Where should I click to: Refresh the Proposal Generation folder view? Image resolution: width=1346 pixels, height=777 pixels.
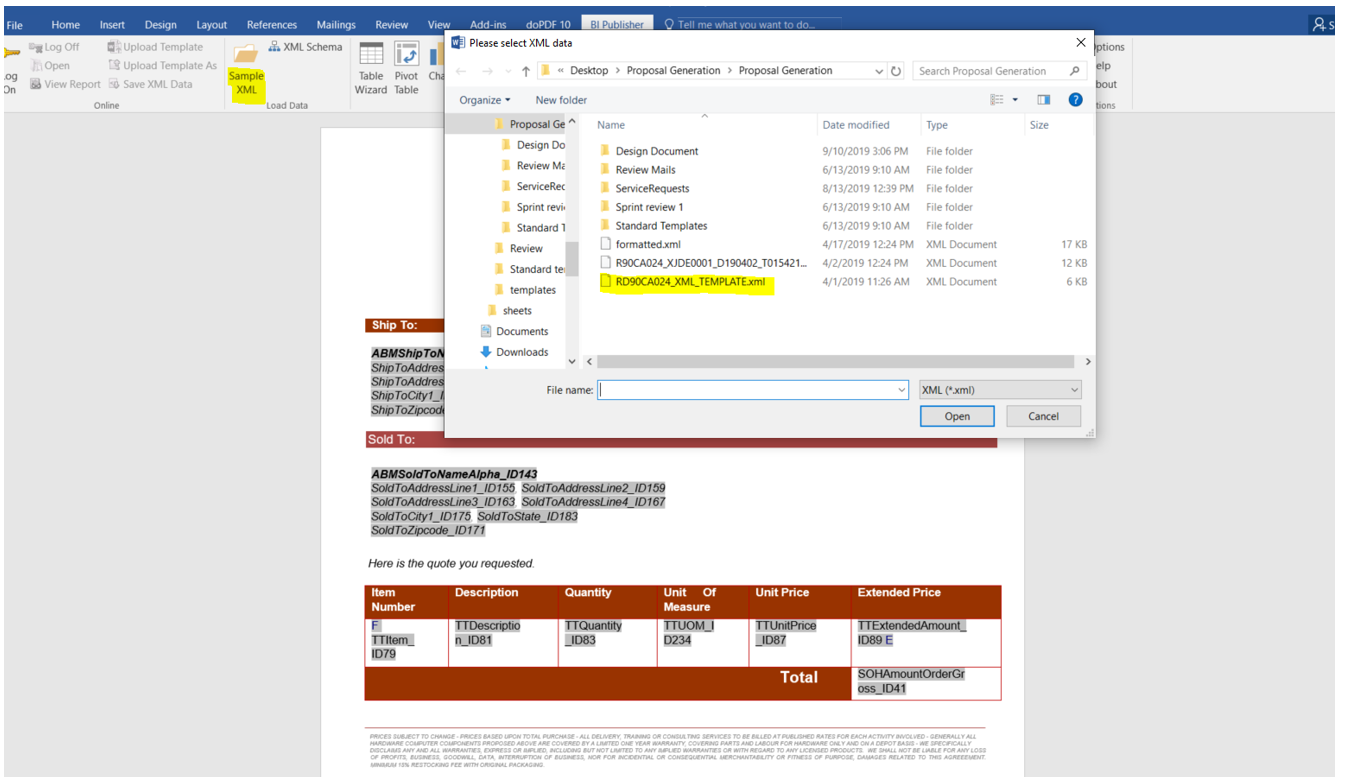[x=896, y=71]
